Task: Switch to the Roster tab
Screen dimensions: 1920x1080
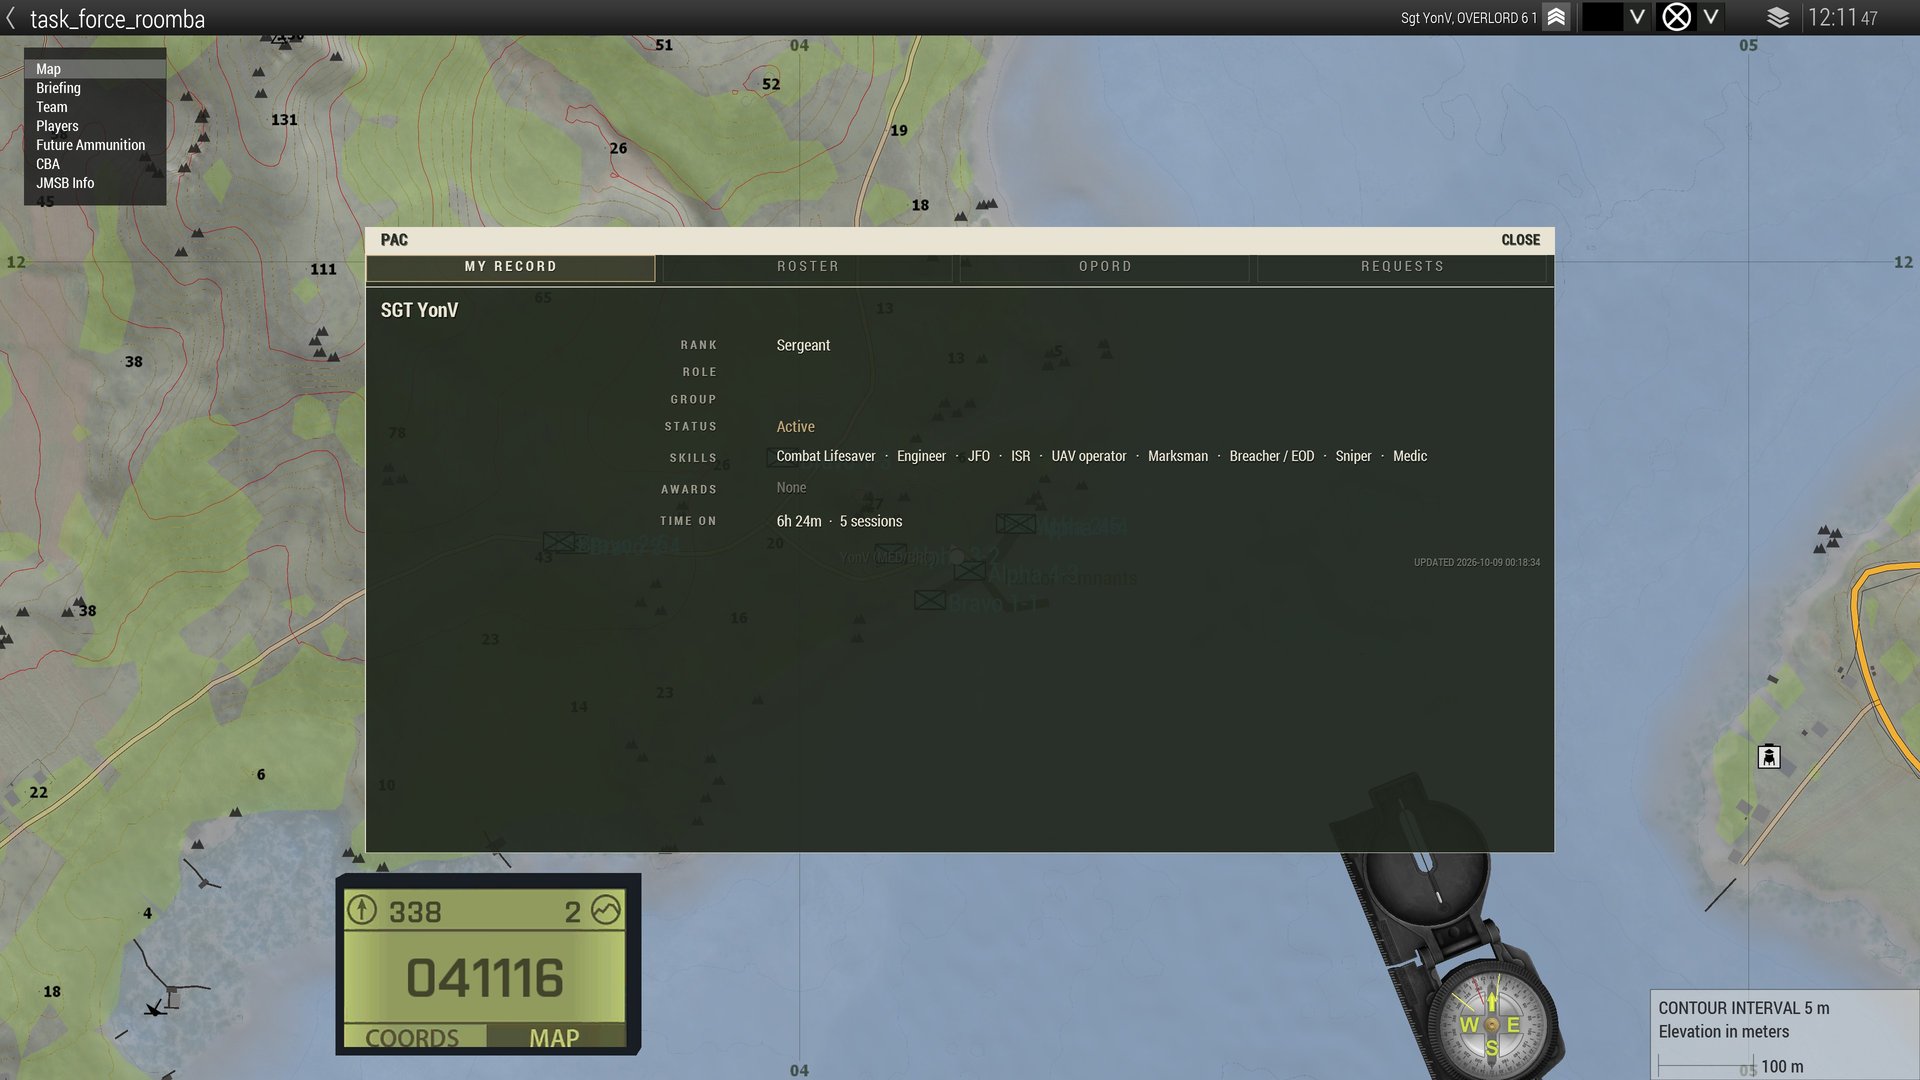Action: [808, 267]
